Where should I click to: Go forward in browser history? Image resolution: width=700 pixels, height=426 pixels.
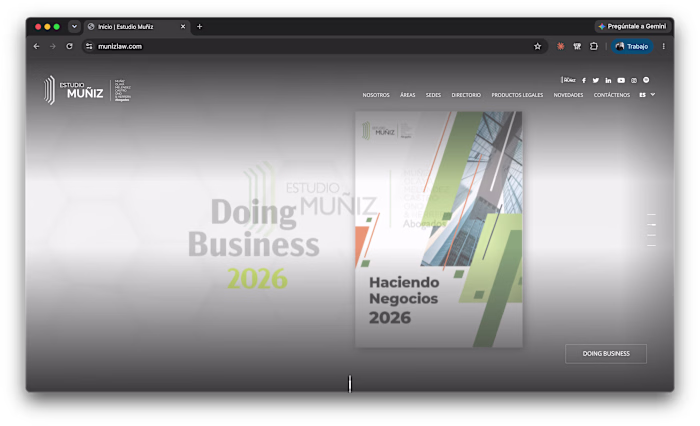(53, 46)
